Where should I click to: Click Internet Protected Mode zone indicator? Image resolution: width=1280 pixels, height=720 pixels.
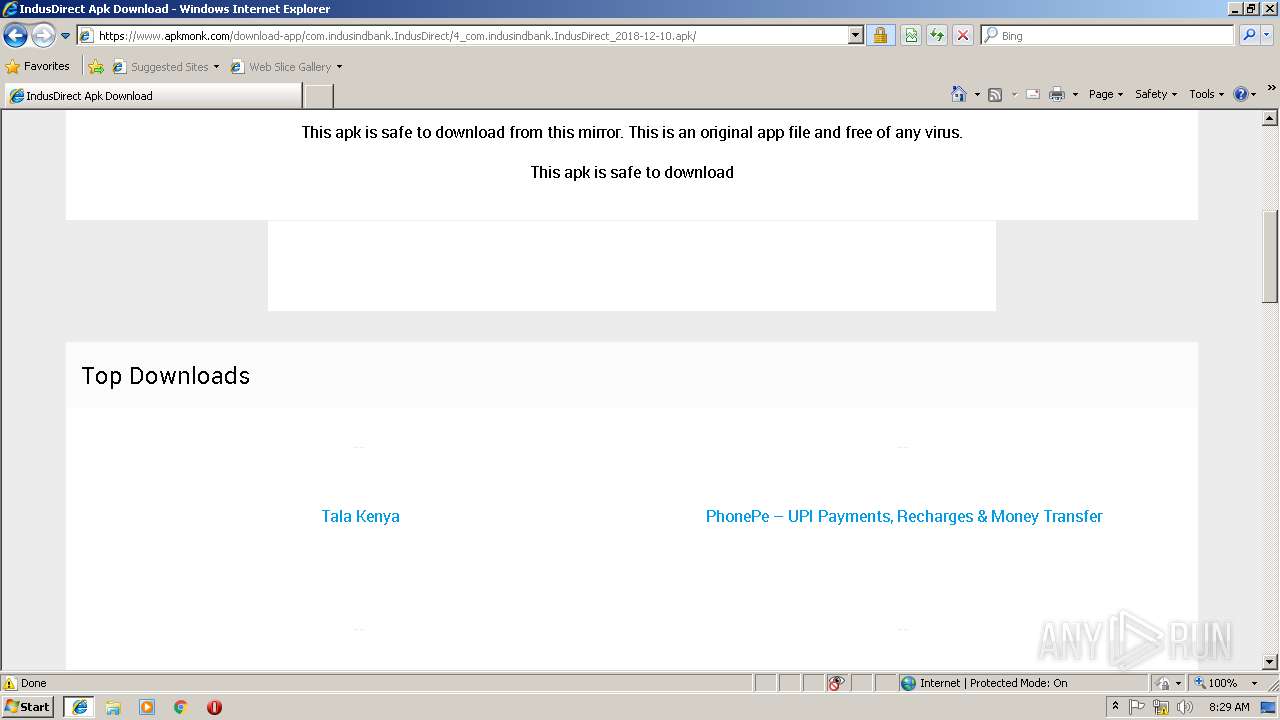[984, 683]
